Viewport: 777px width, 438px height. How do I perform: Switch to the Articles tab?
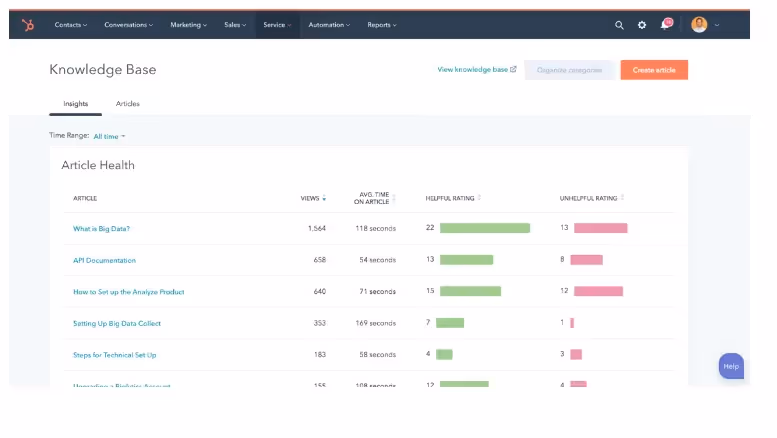pos(127,104)
